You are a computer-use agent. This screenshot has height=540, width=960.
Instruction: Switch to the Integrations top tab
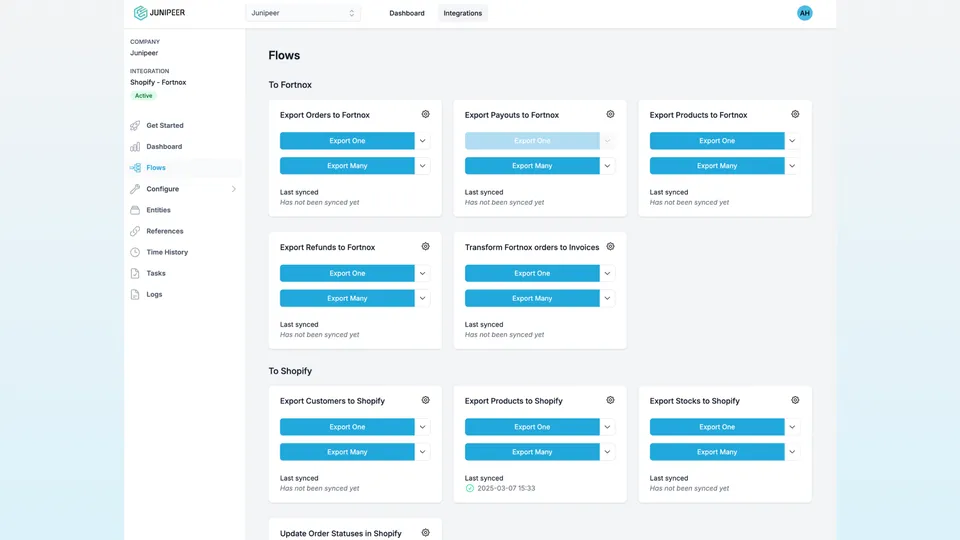click(463, 13)
